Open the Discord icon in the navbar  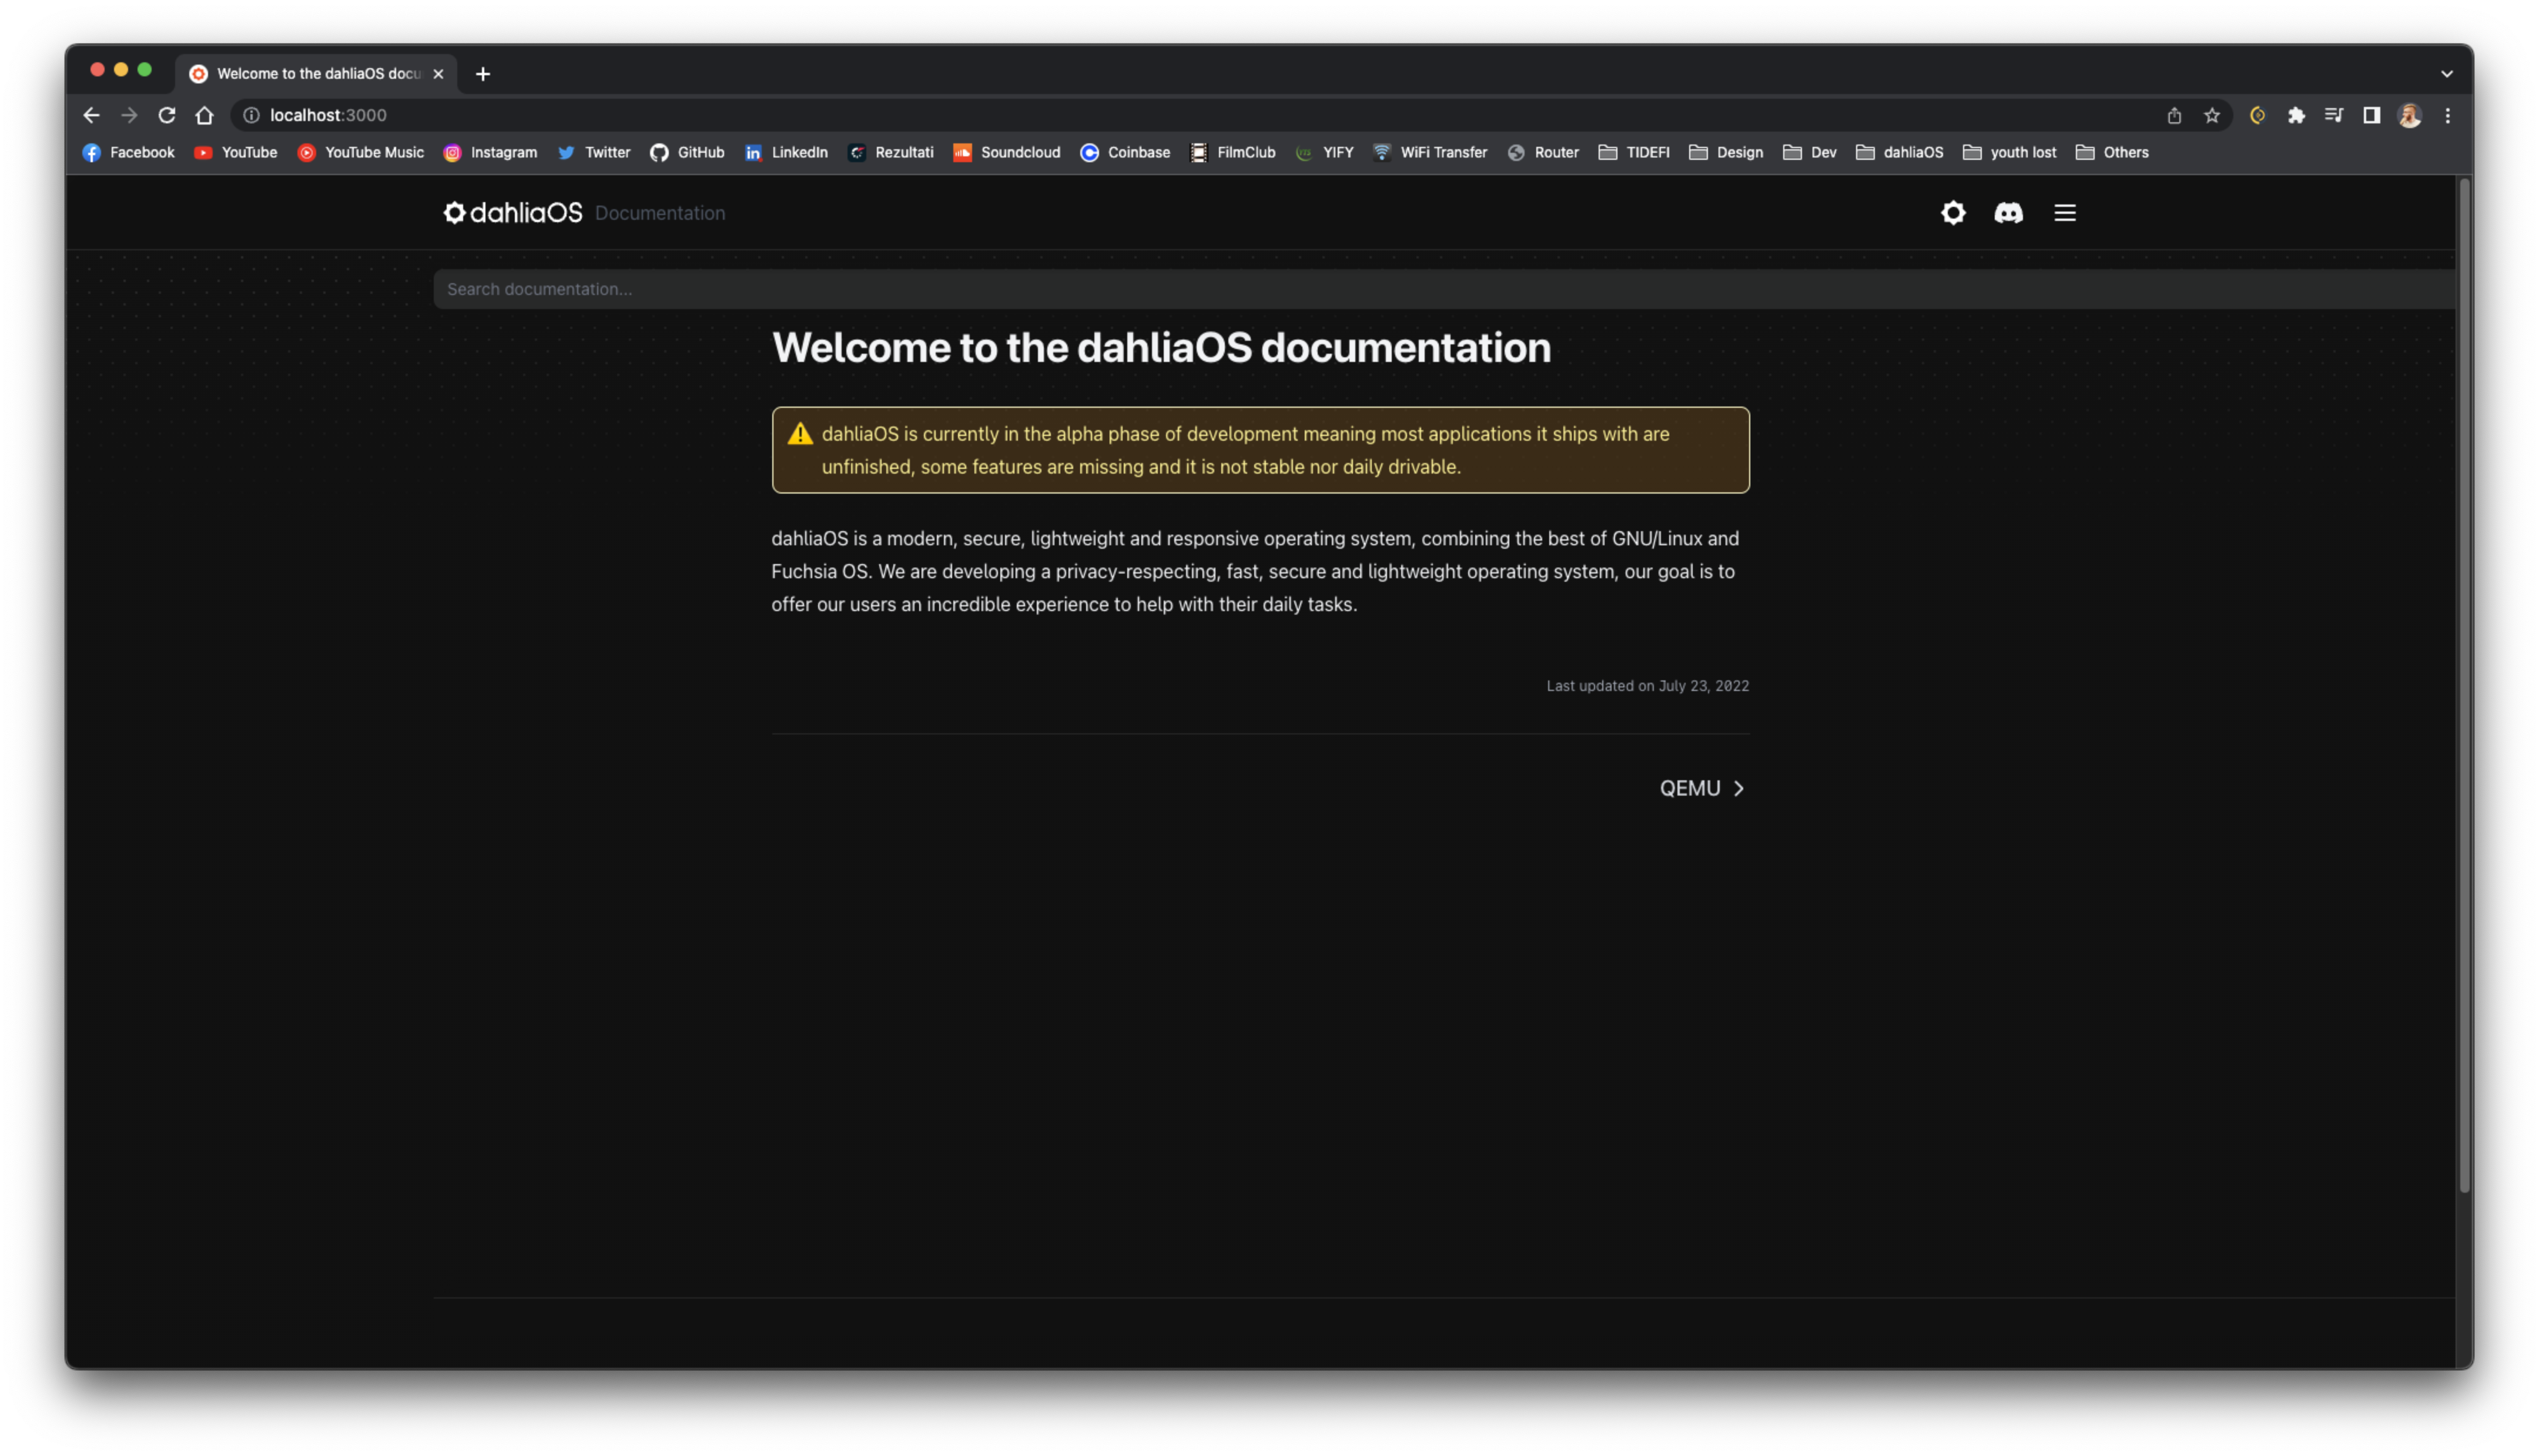click(2008, 213)
